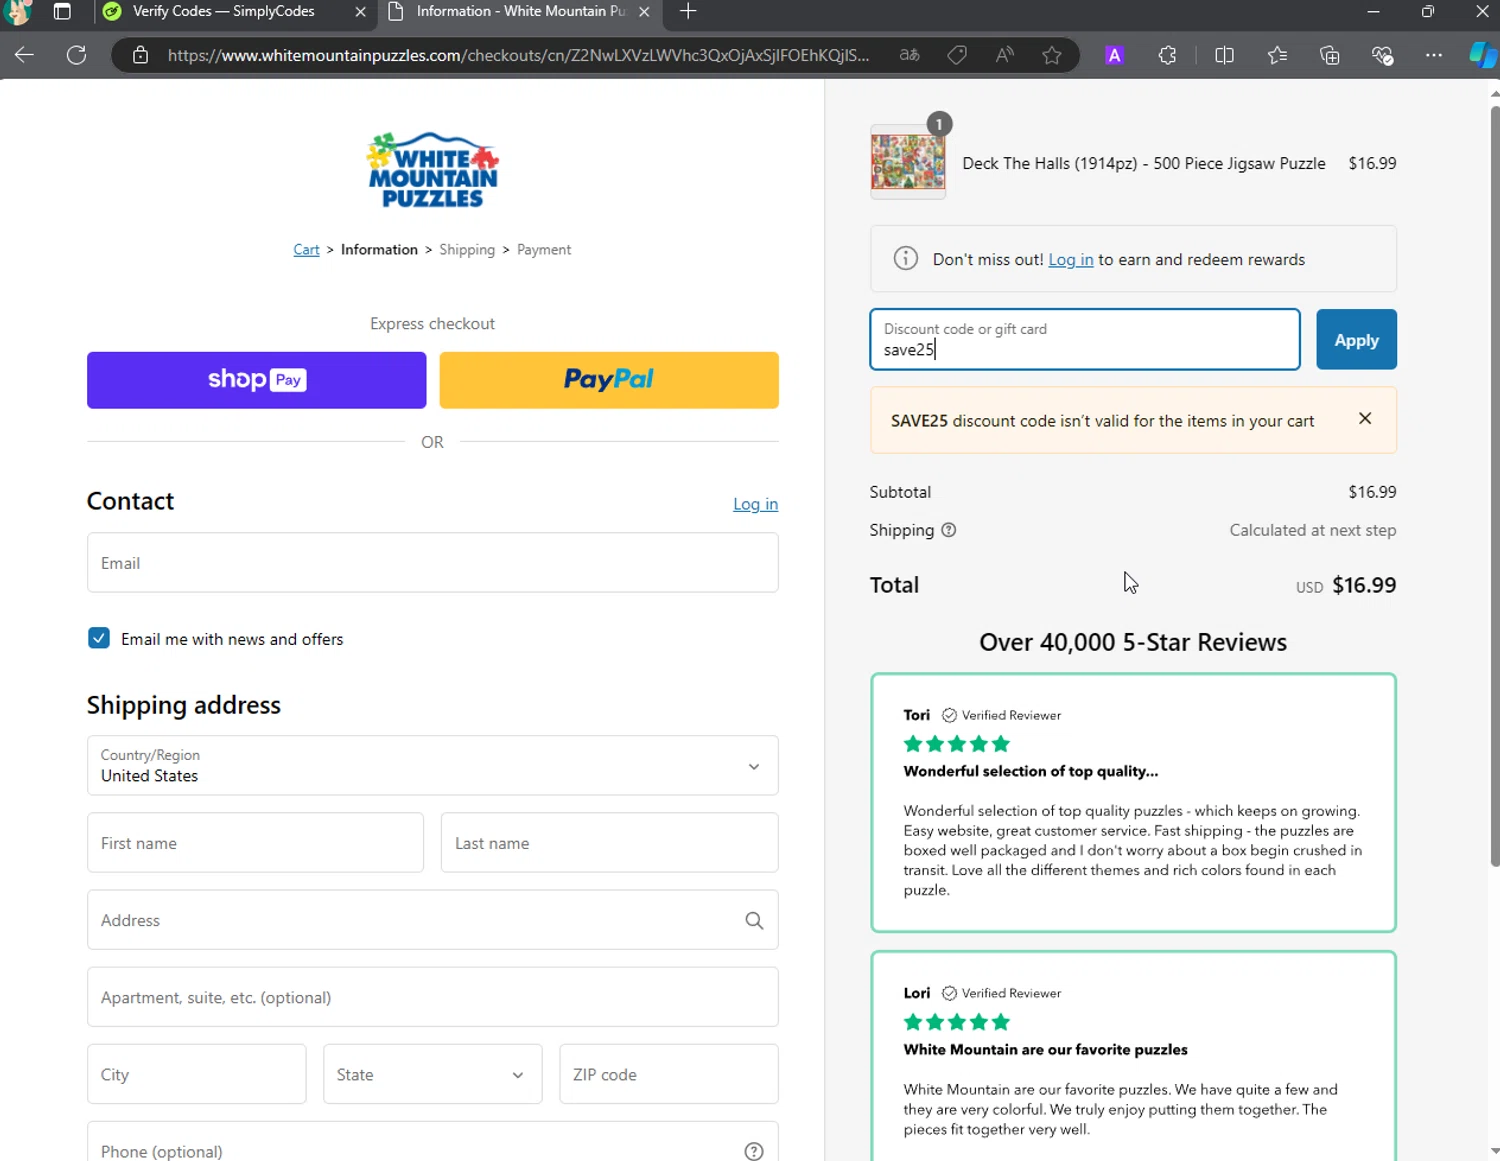Click the Shipping breadcrumb step
1500x1161 pixels.
pyautogui.click(x=467, y=250)
